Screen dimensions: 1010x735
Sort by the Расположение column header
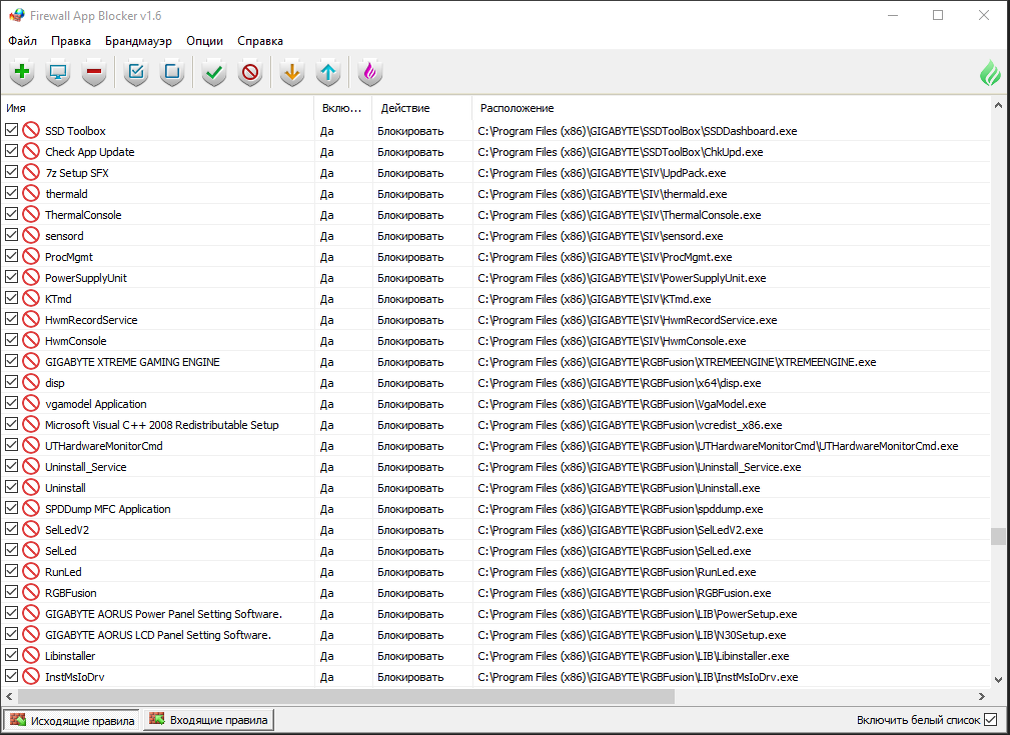pos(730,108)
